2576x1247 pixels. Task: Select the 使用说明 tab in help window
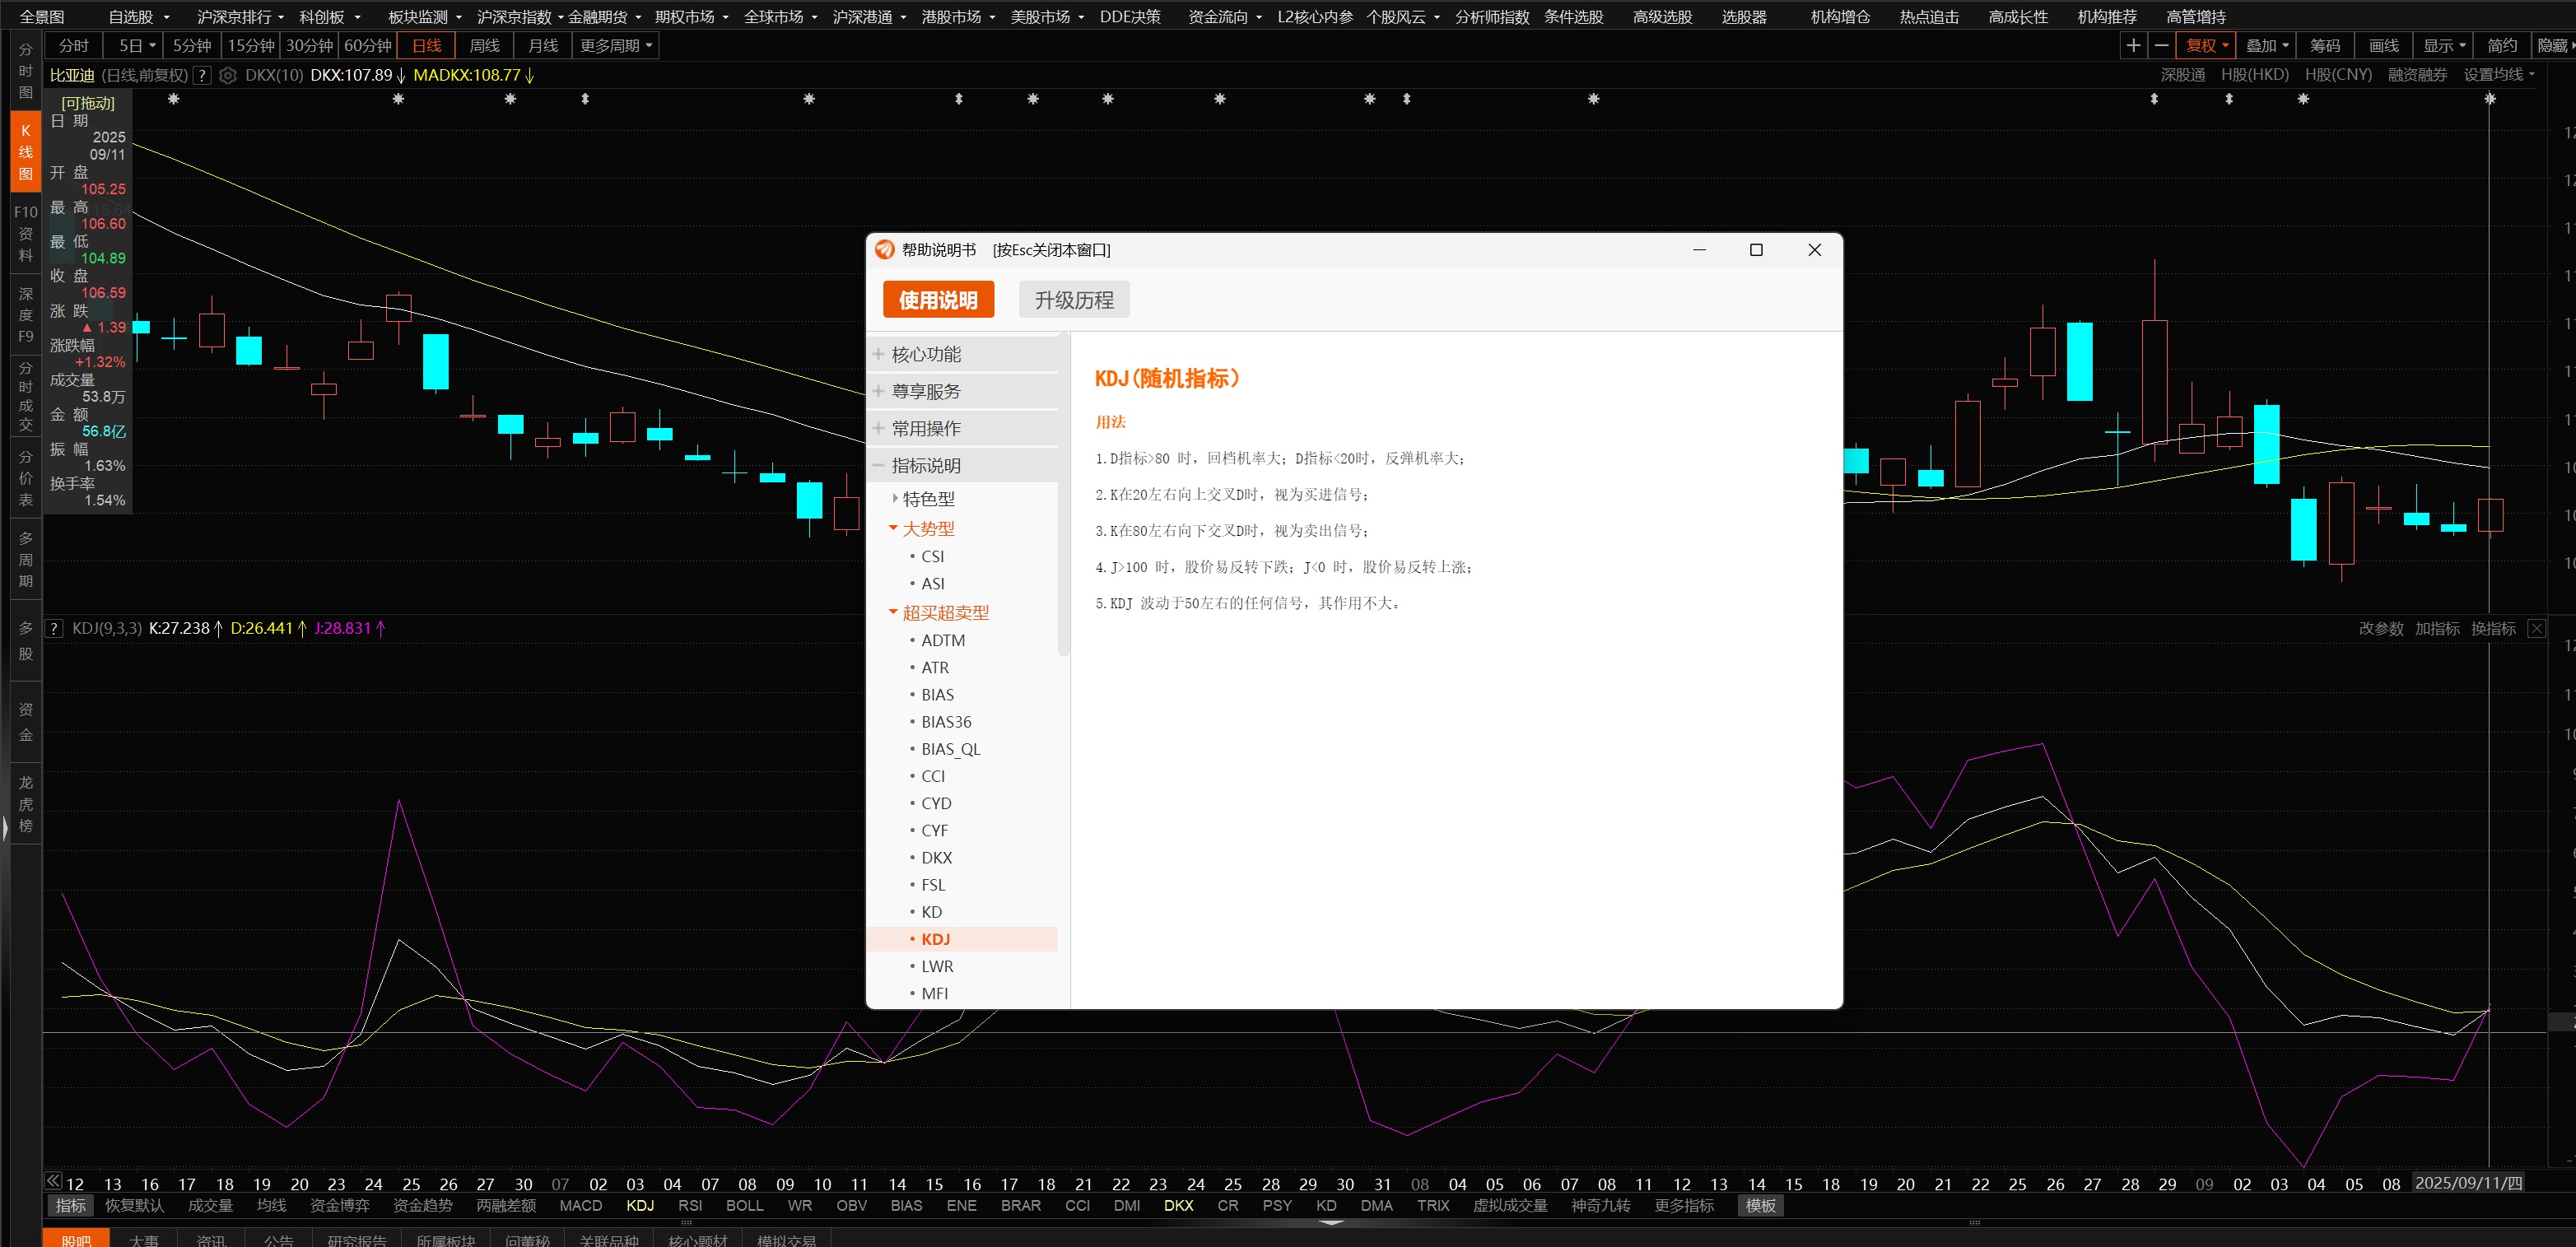coord(938,300)
